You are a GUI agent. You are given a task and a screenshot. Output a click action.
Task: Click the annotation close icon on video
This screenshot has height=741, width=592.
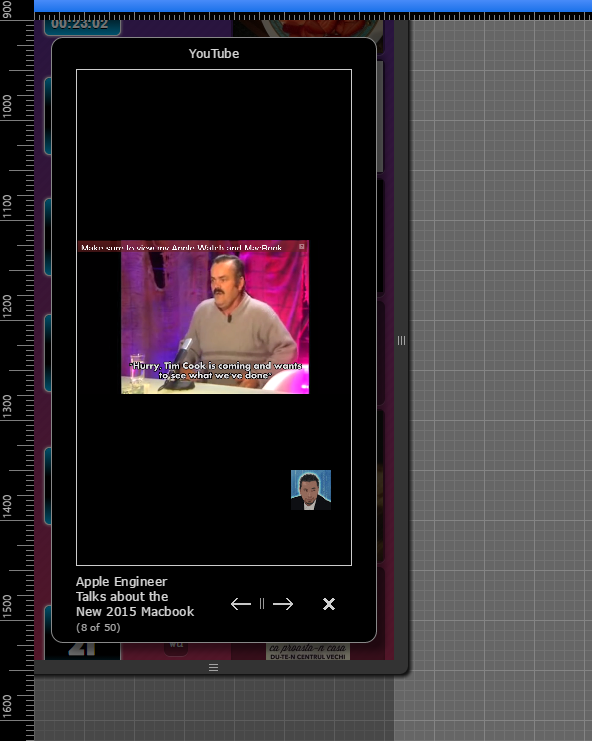[301, 247]
